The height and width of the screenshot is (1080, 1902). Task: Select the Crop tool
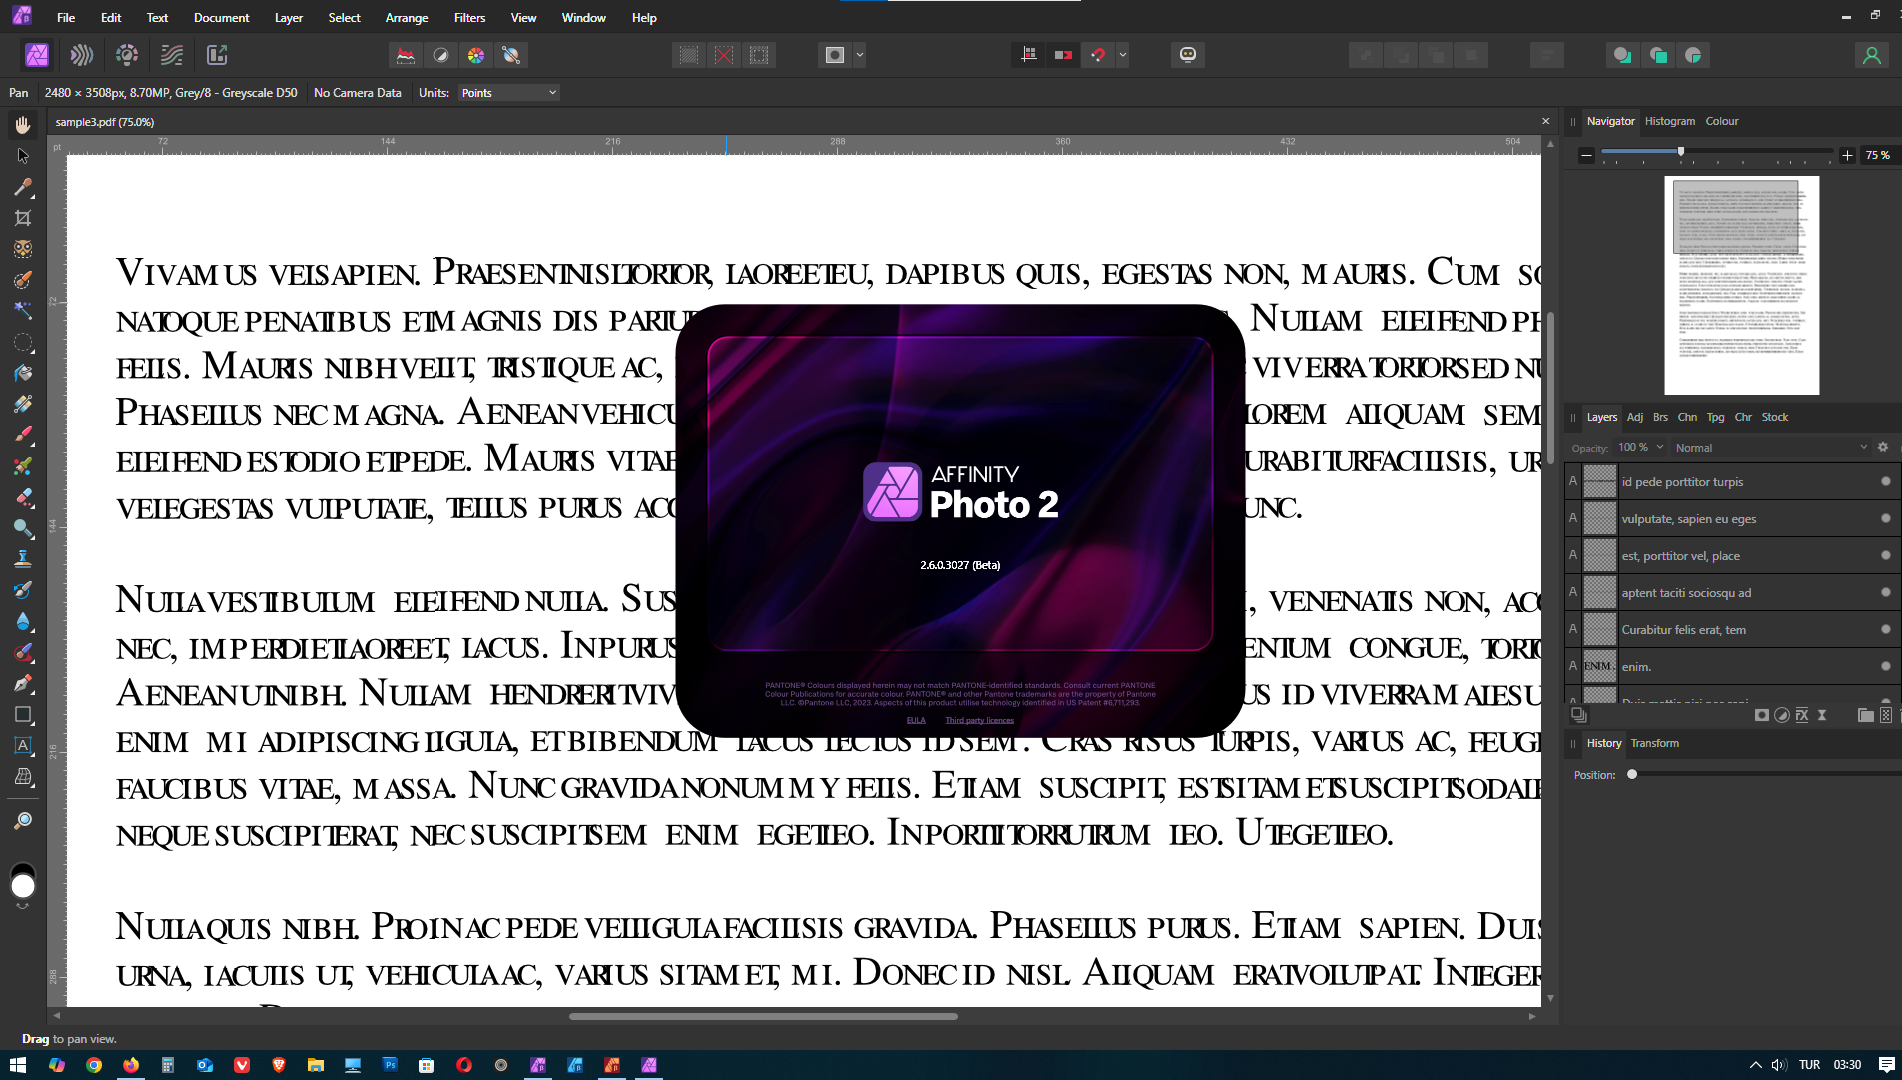coord(23,218)
